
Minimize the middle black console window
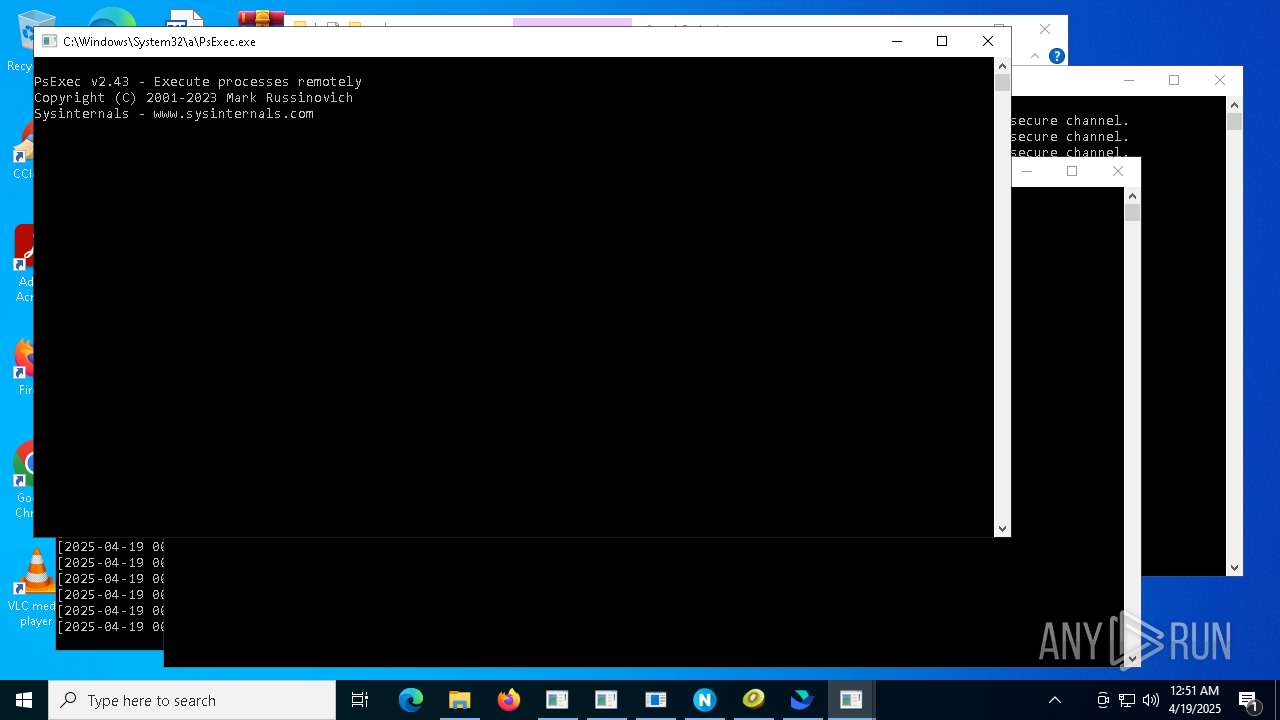[x=1027, y=171]
